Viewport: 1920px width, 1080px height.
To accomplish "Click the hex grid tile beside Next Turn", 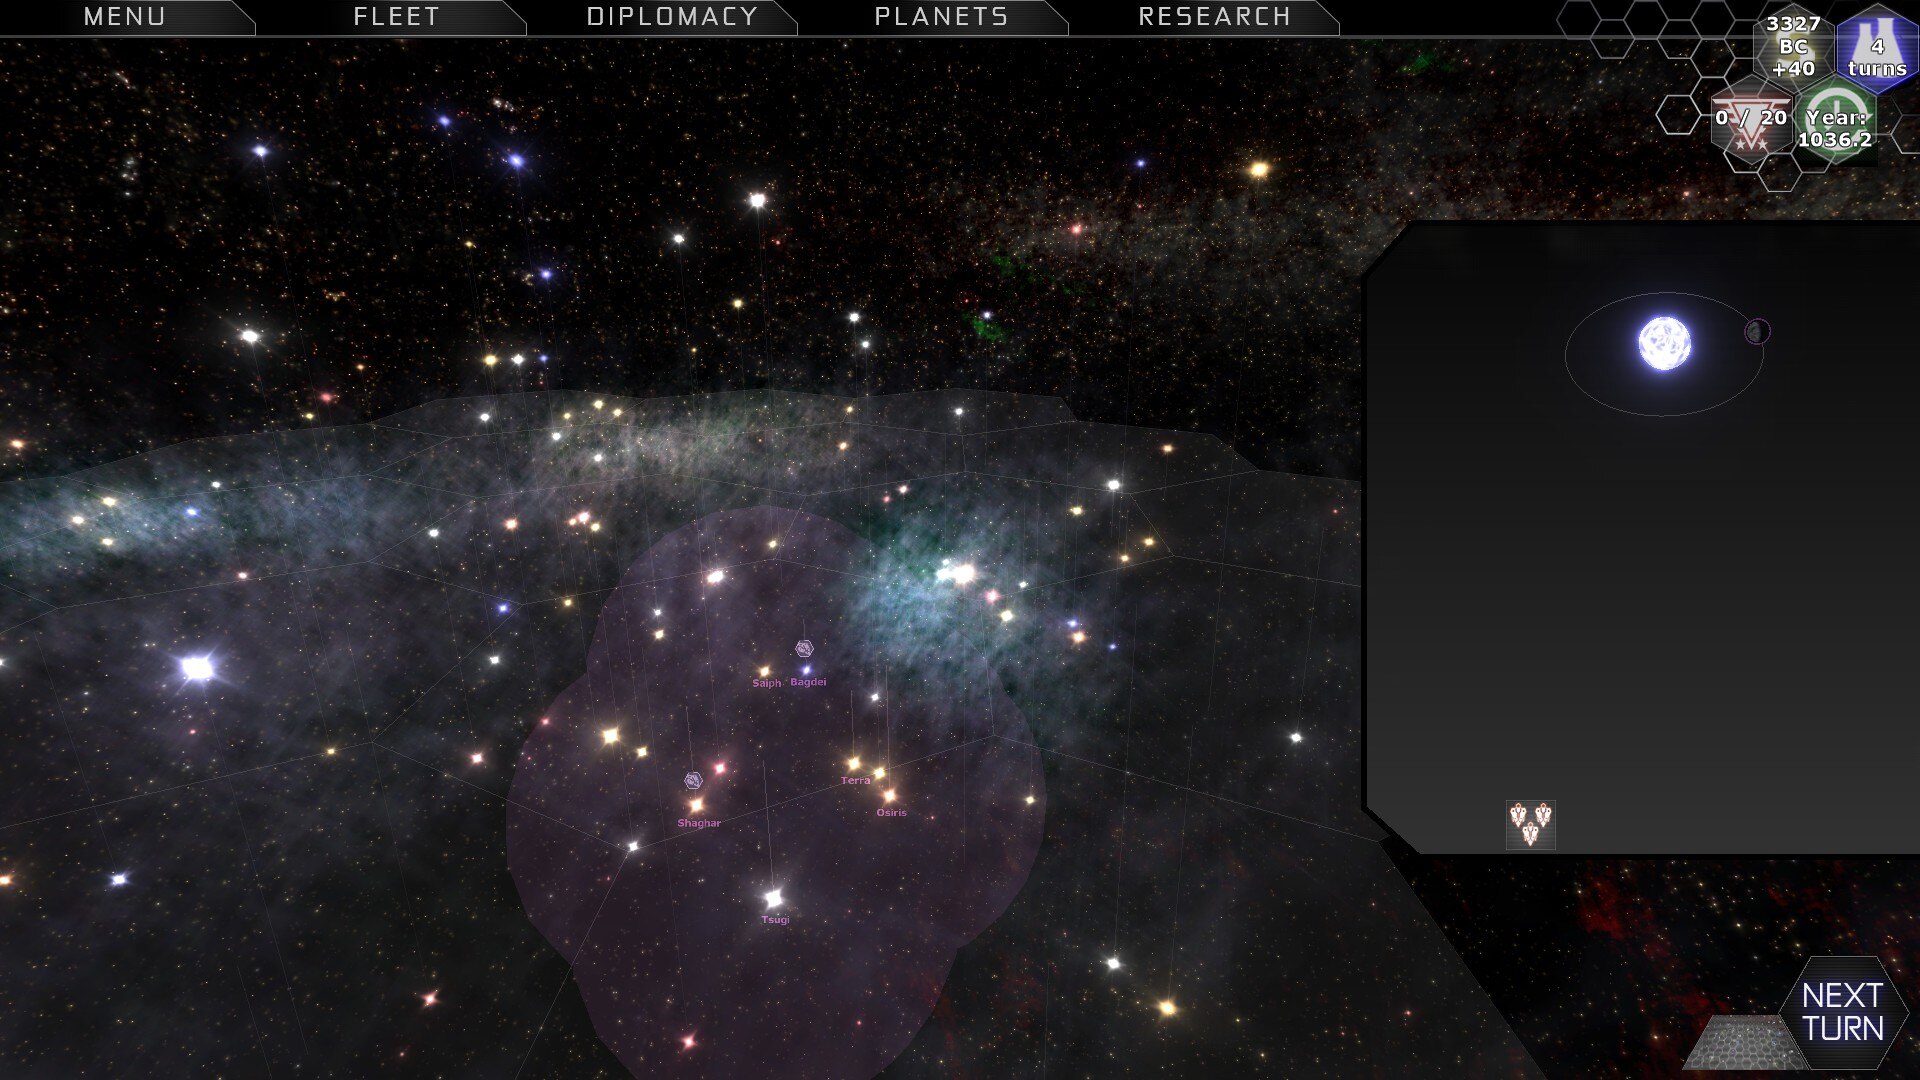I will pyautogui.click(x=1742, y=1042).
